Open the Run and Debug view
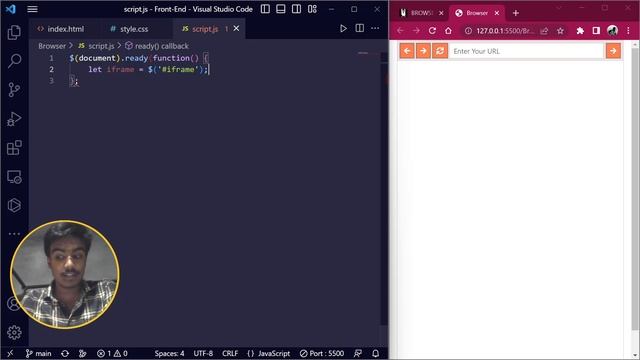Screen dimensions: 640x360 tap(14, 119)
